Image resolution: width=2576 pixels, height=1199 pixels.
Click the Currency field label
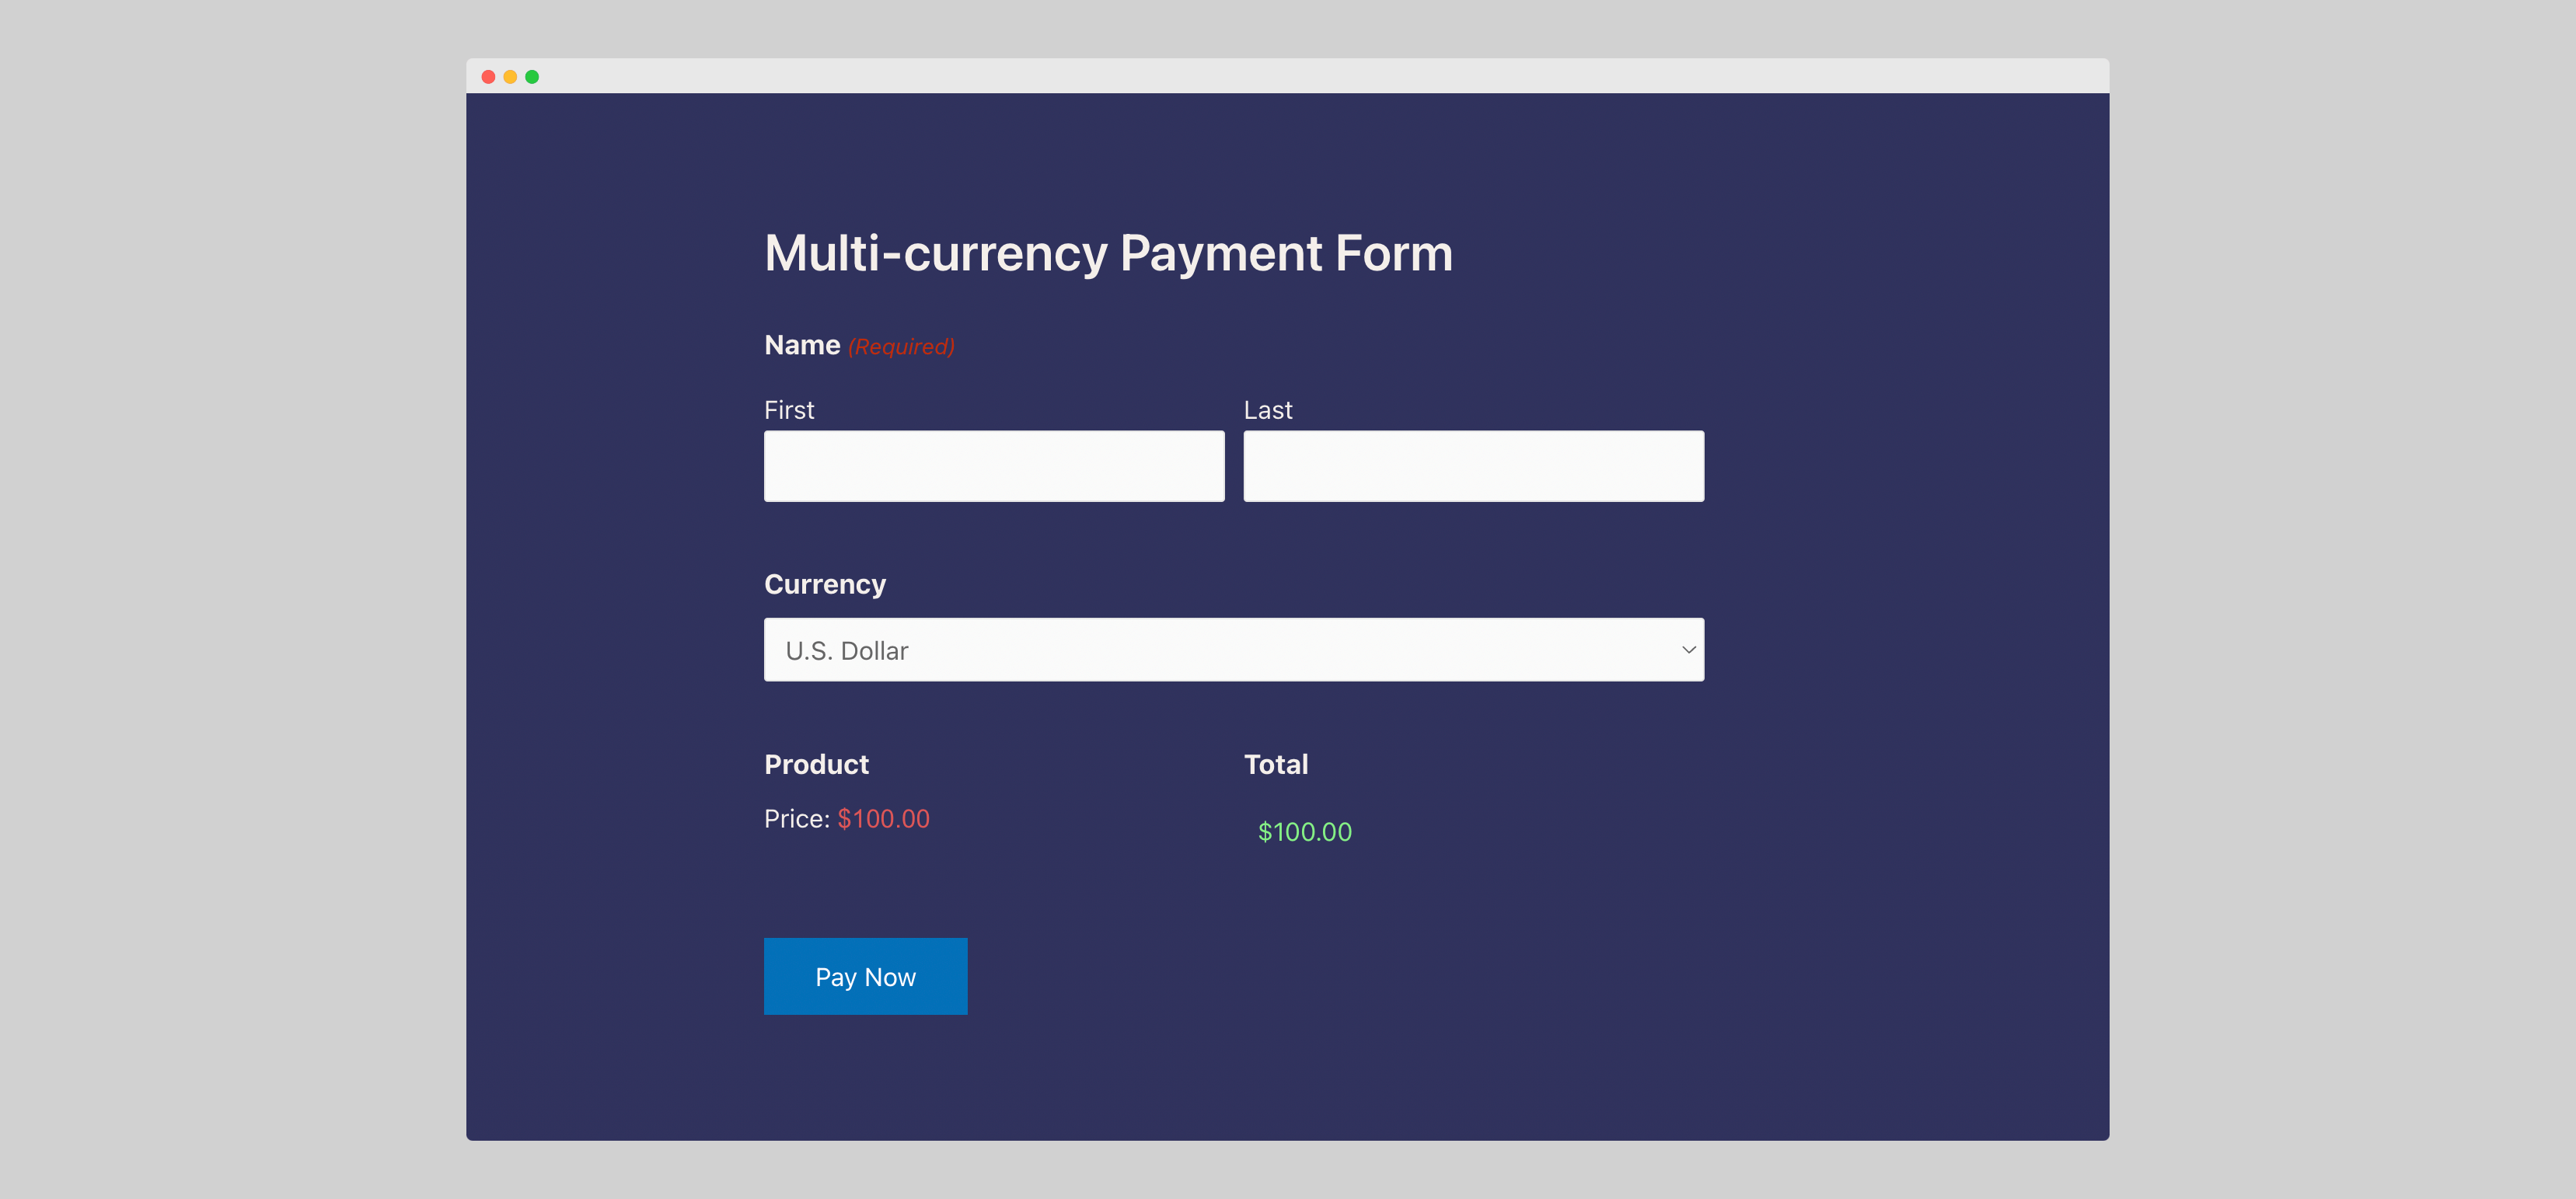pyautogui.click(x=825, y=584)
